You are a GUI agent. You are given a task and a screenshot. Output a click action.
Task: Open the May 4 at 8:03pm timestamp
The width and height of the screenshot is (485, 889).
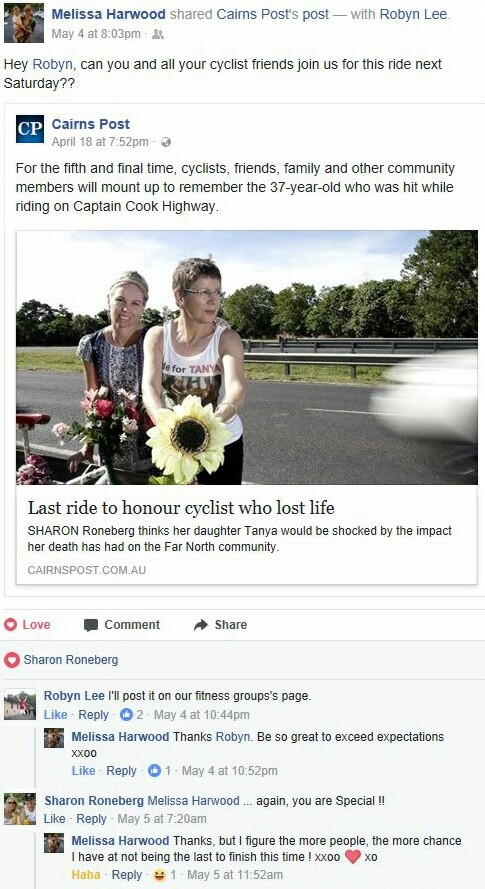[x=96, y=34]
